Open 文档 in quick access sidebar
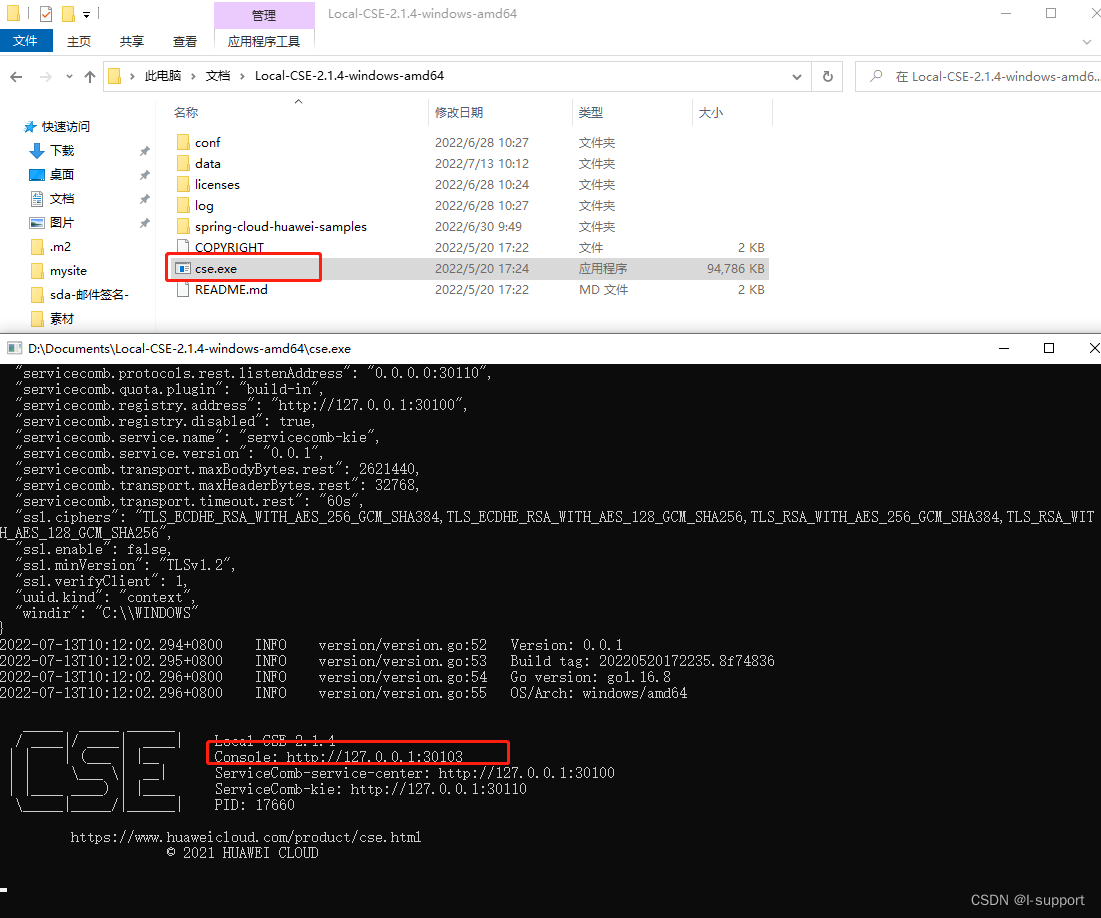The width and height of the screenshot is (1101, 918). (62, 199)
